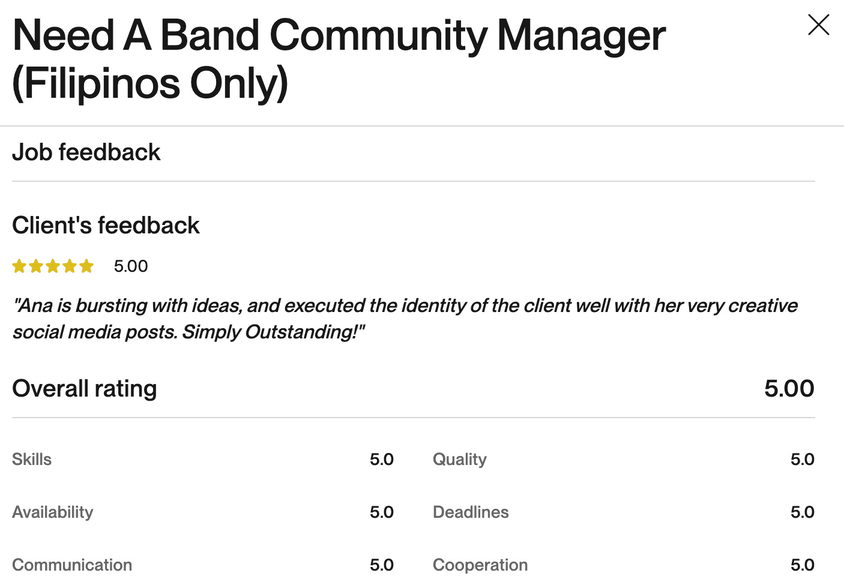The image size is (844, 582).
Task: Click the Deadlines 5.0 score value
Action: (x=802, y=512)
